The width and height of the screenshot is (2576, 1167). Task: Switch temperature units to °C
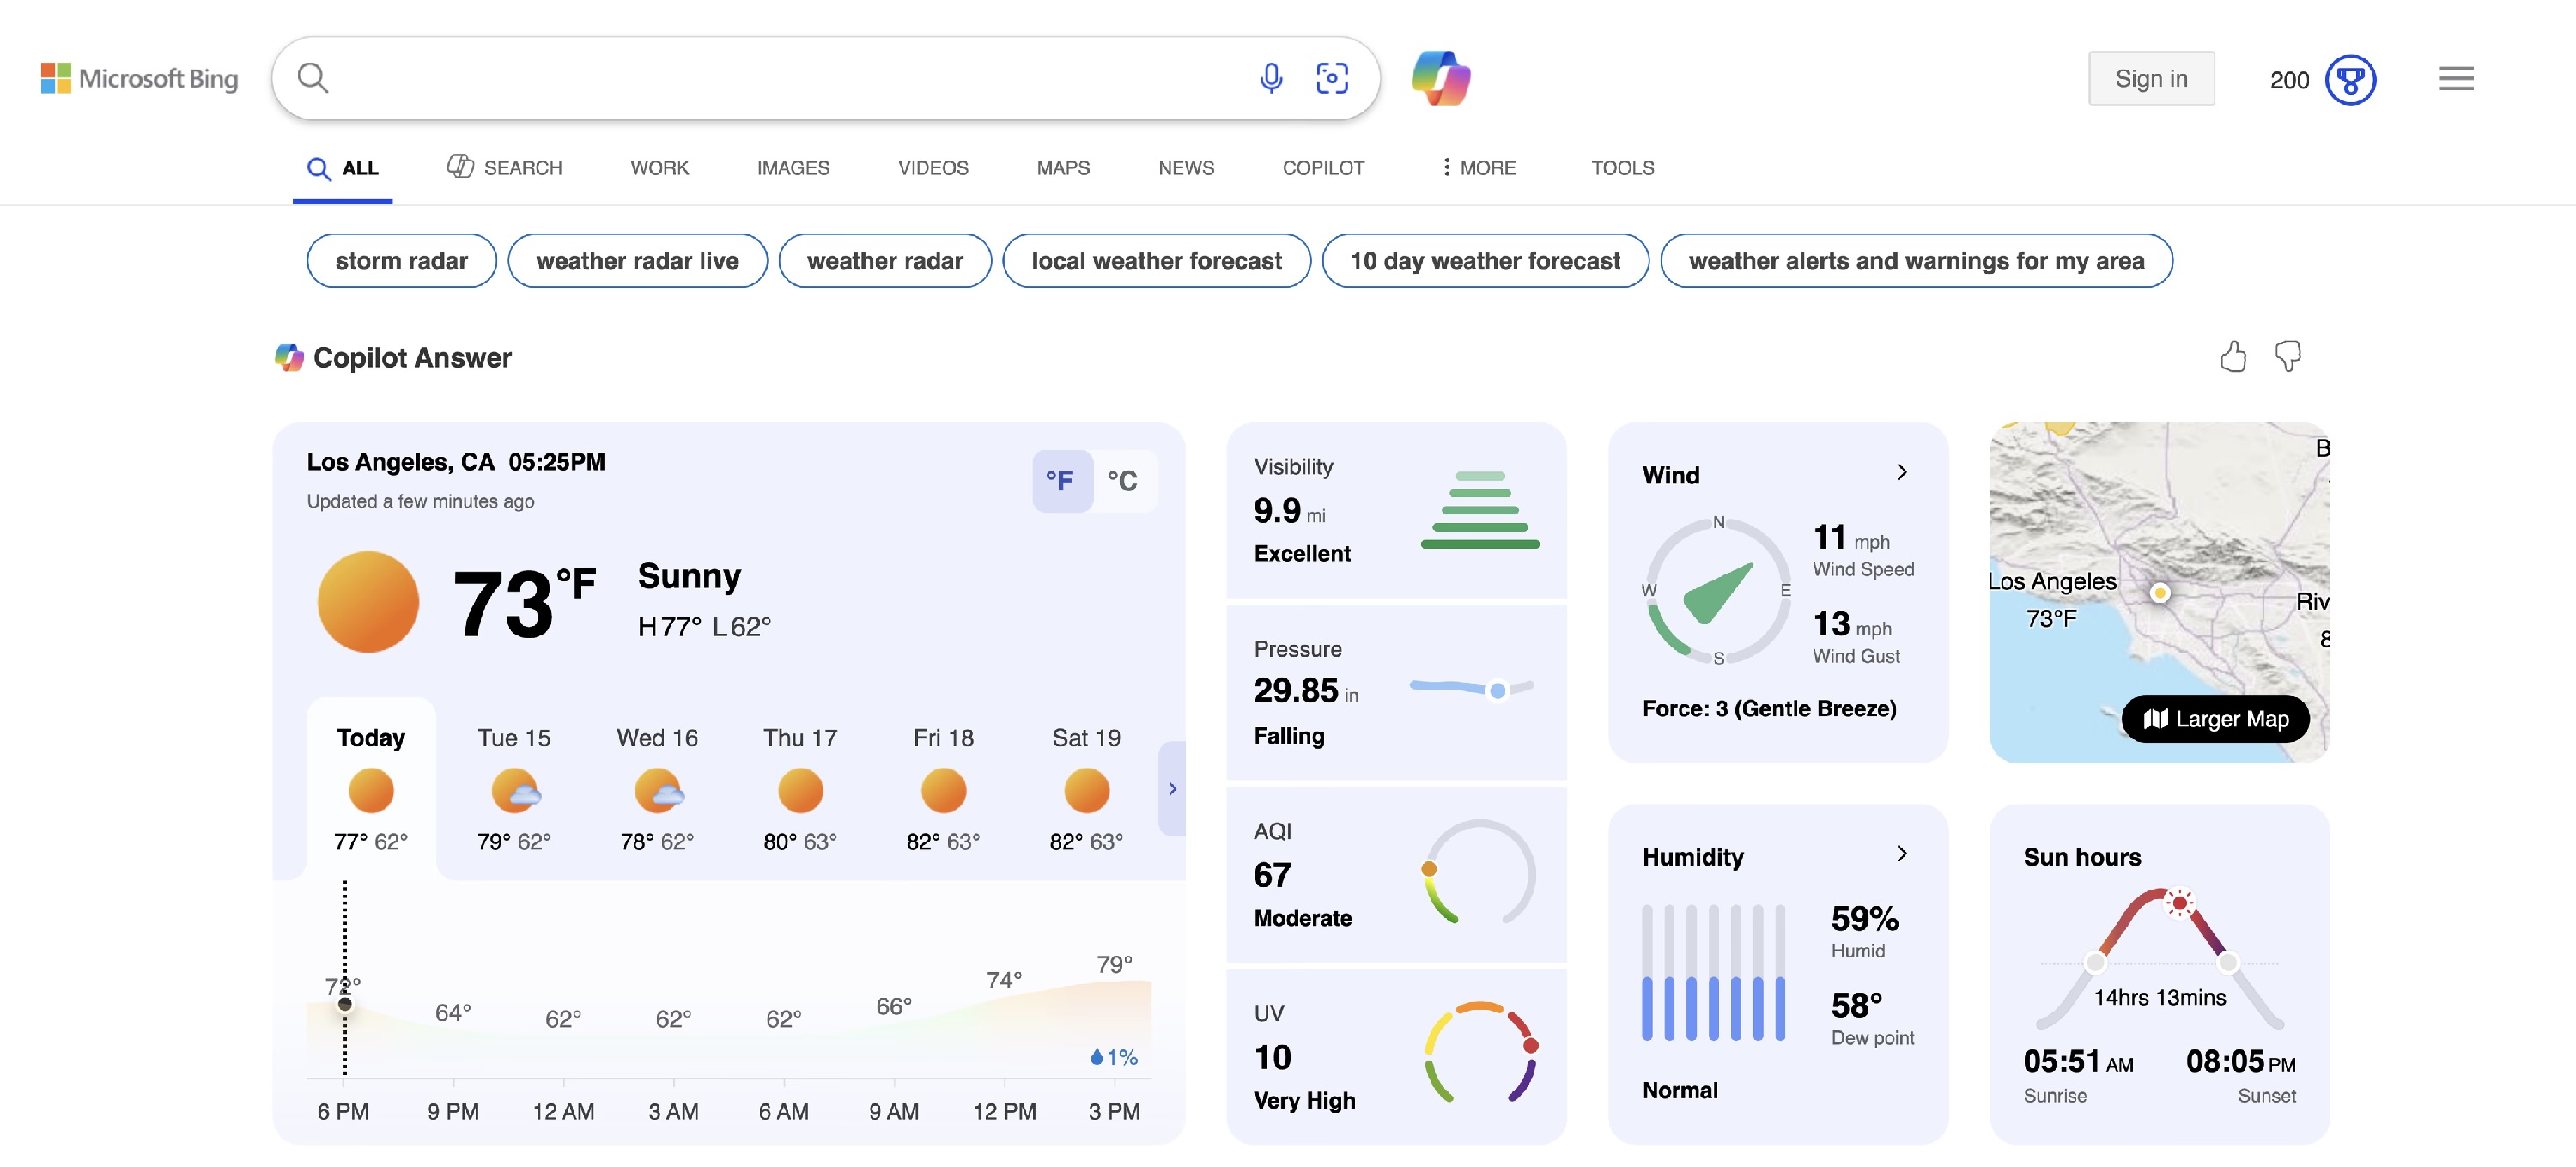[1121, 481]
